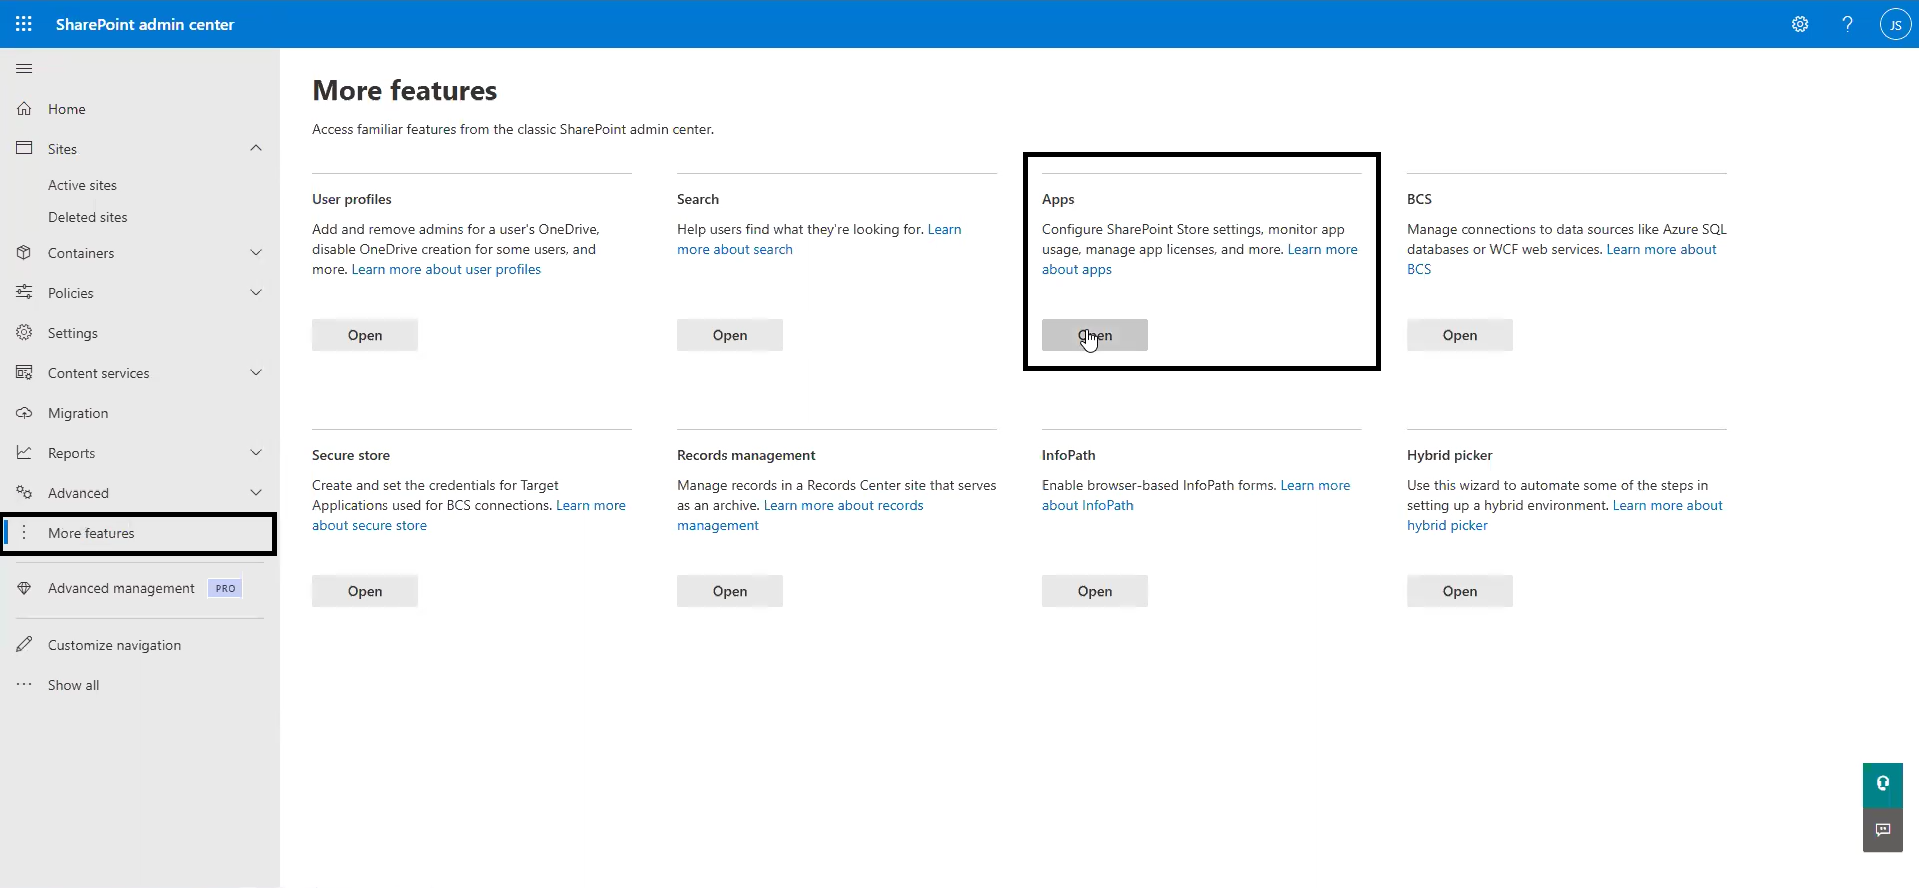The image size is (1919, 888).
Task: Click Show all in navigation
Action: [x=73, y=685]
